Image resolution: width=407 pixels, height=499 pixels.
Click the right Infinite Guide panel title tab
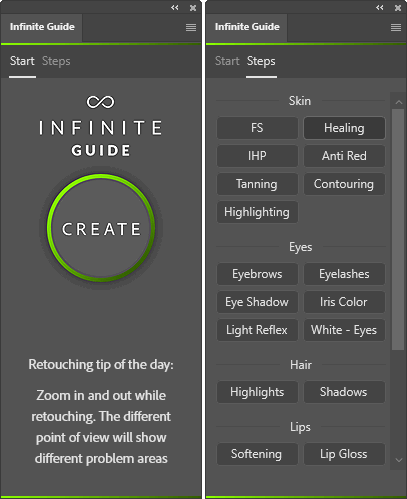pyautogui.click(x=247, y=27)
